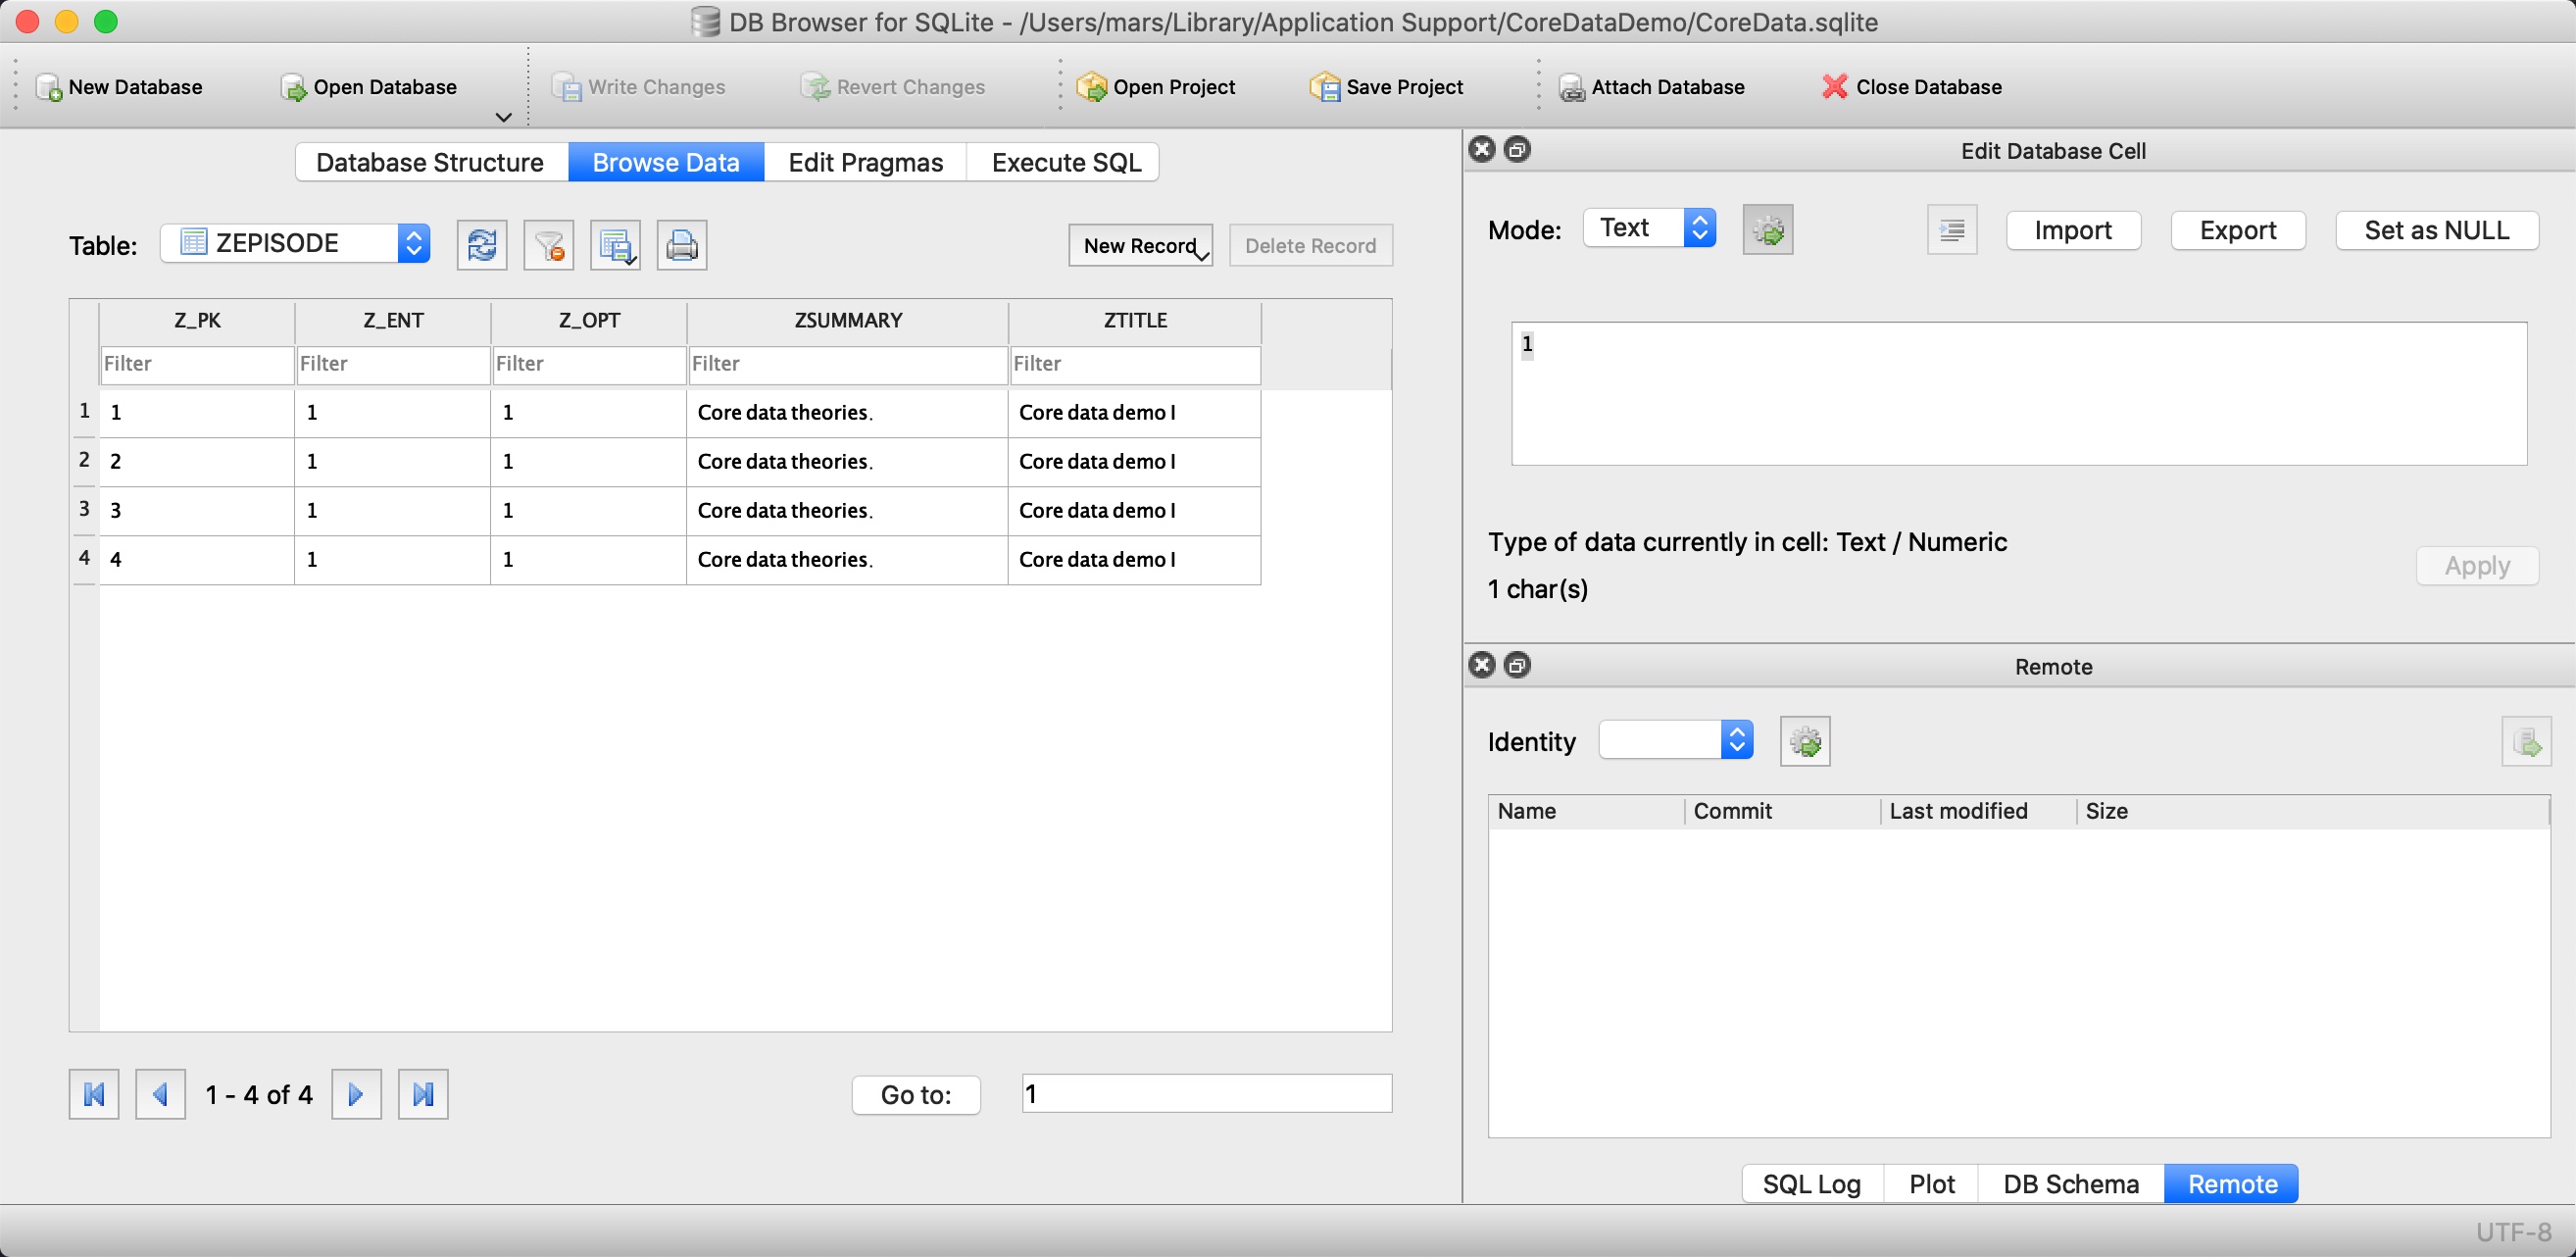Click the Write Changes toolbar item
Image resolution: width=2576 pixels, height=1257 pixels.
click(x=639, y=87)
